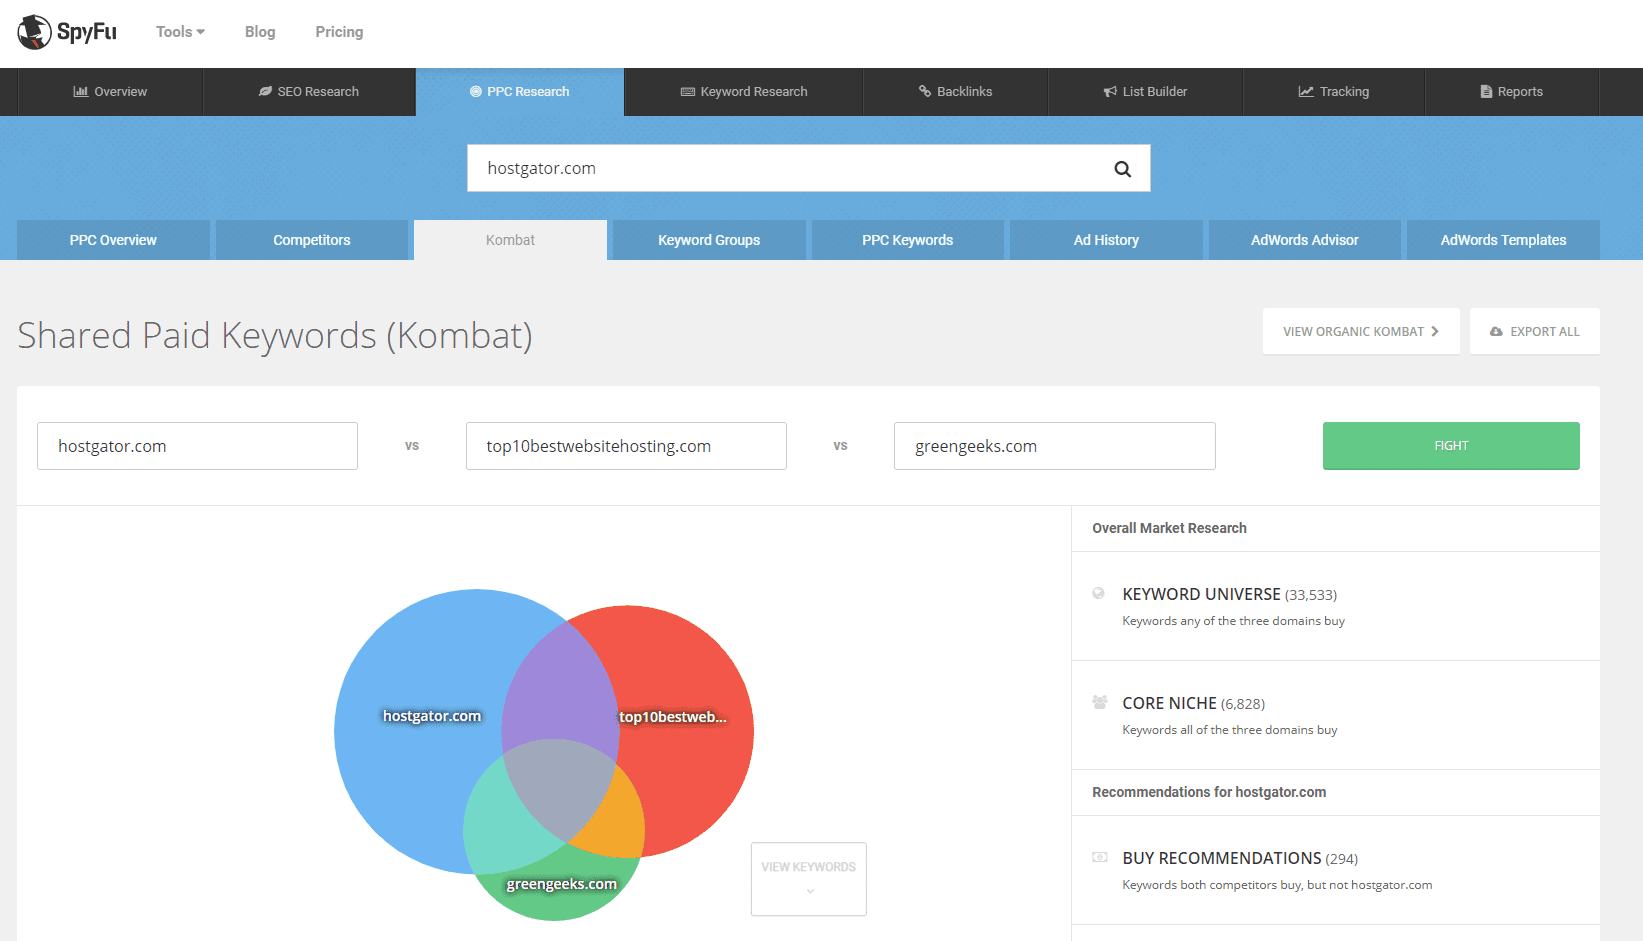Click the SpyFu logo

point(67,32)
